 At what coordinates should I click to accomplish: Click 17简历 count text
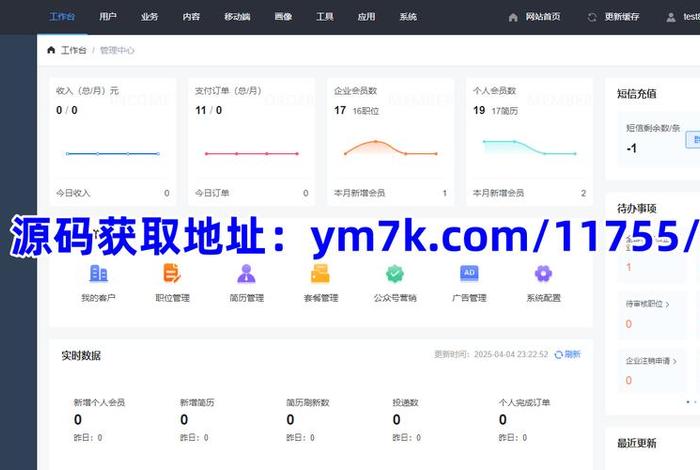tap(504, 111)
